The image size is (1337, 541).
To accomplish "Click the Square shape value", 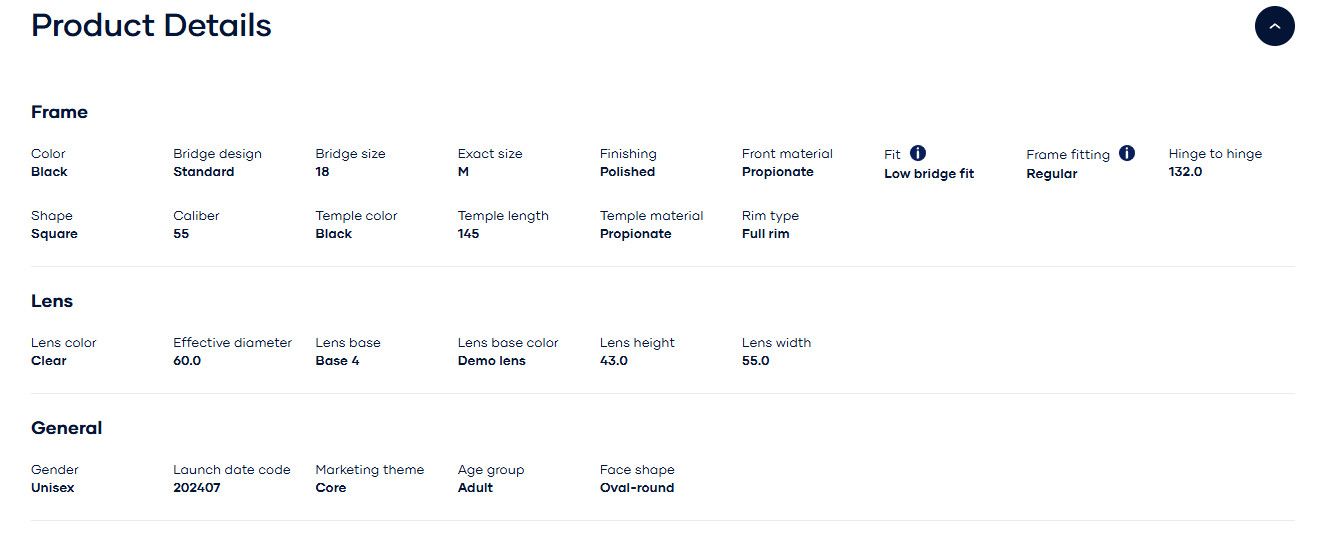I will pyautogui.click(x=54, y=234).
